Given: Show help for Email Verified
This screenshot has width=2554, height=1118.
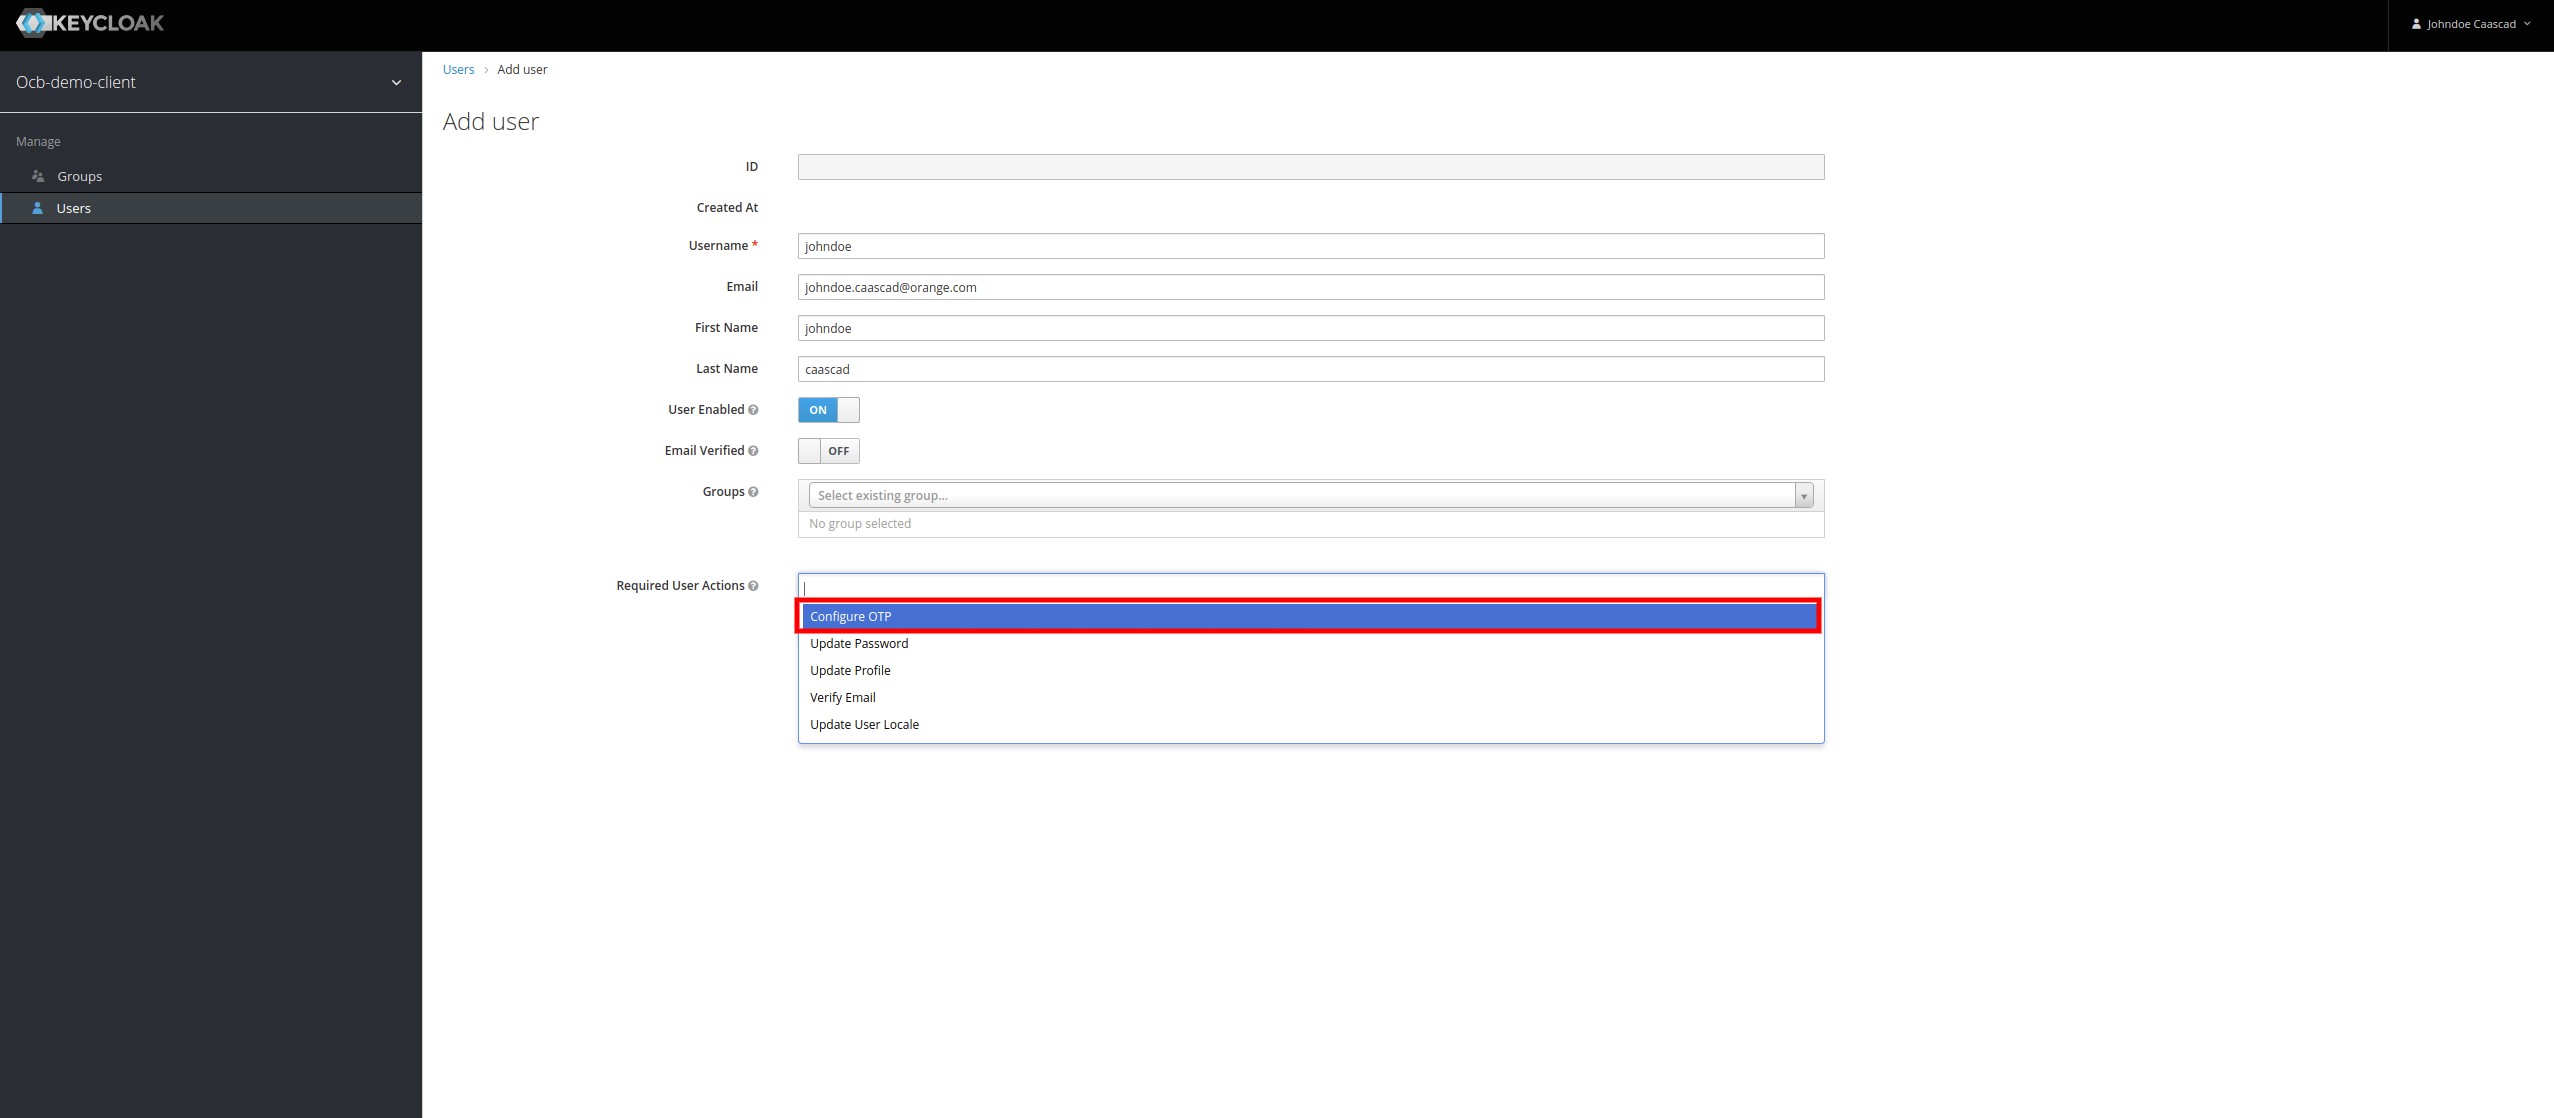Looking at the screenshot, I should pyautogui.click(x=753, y=451).
